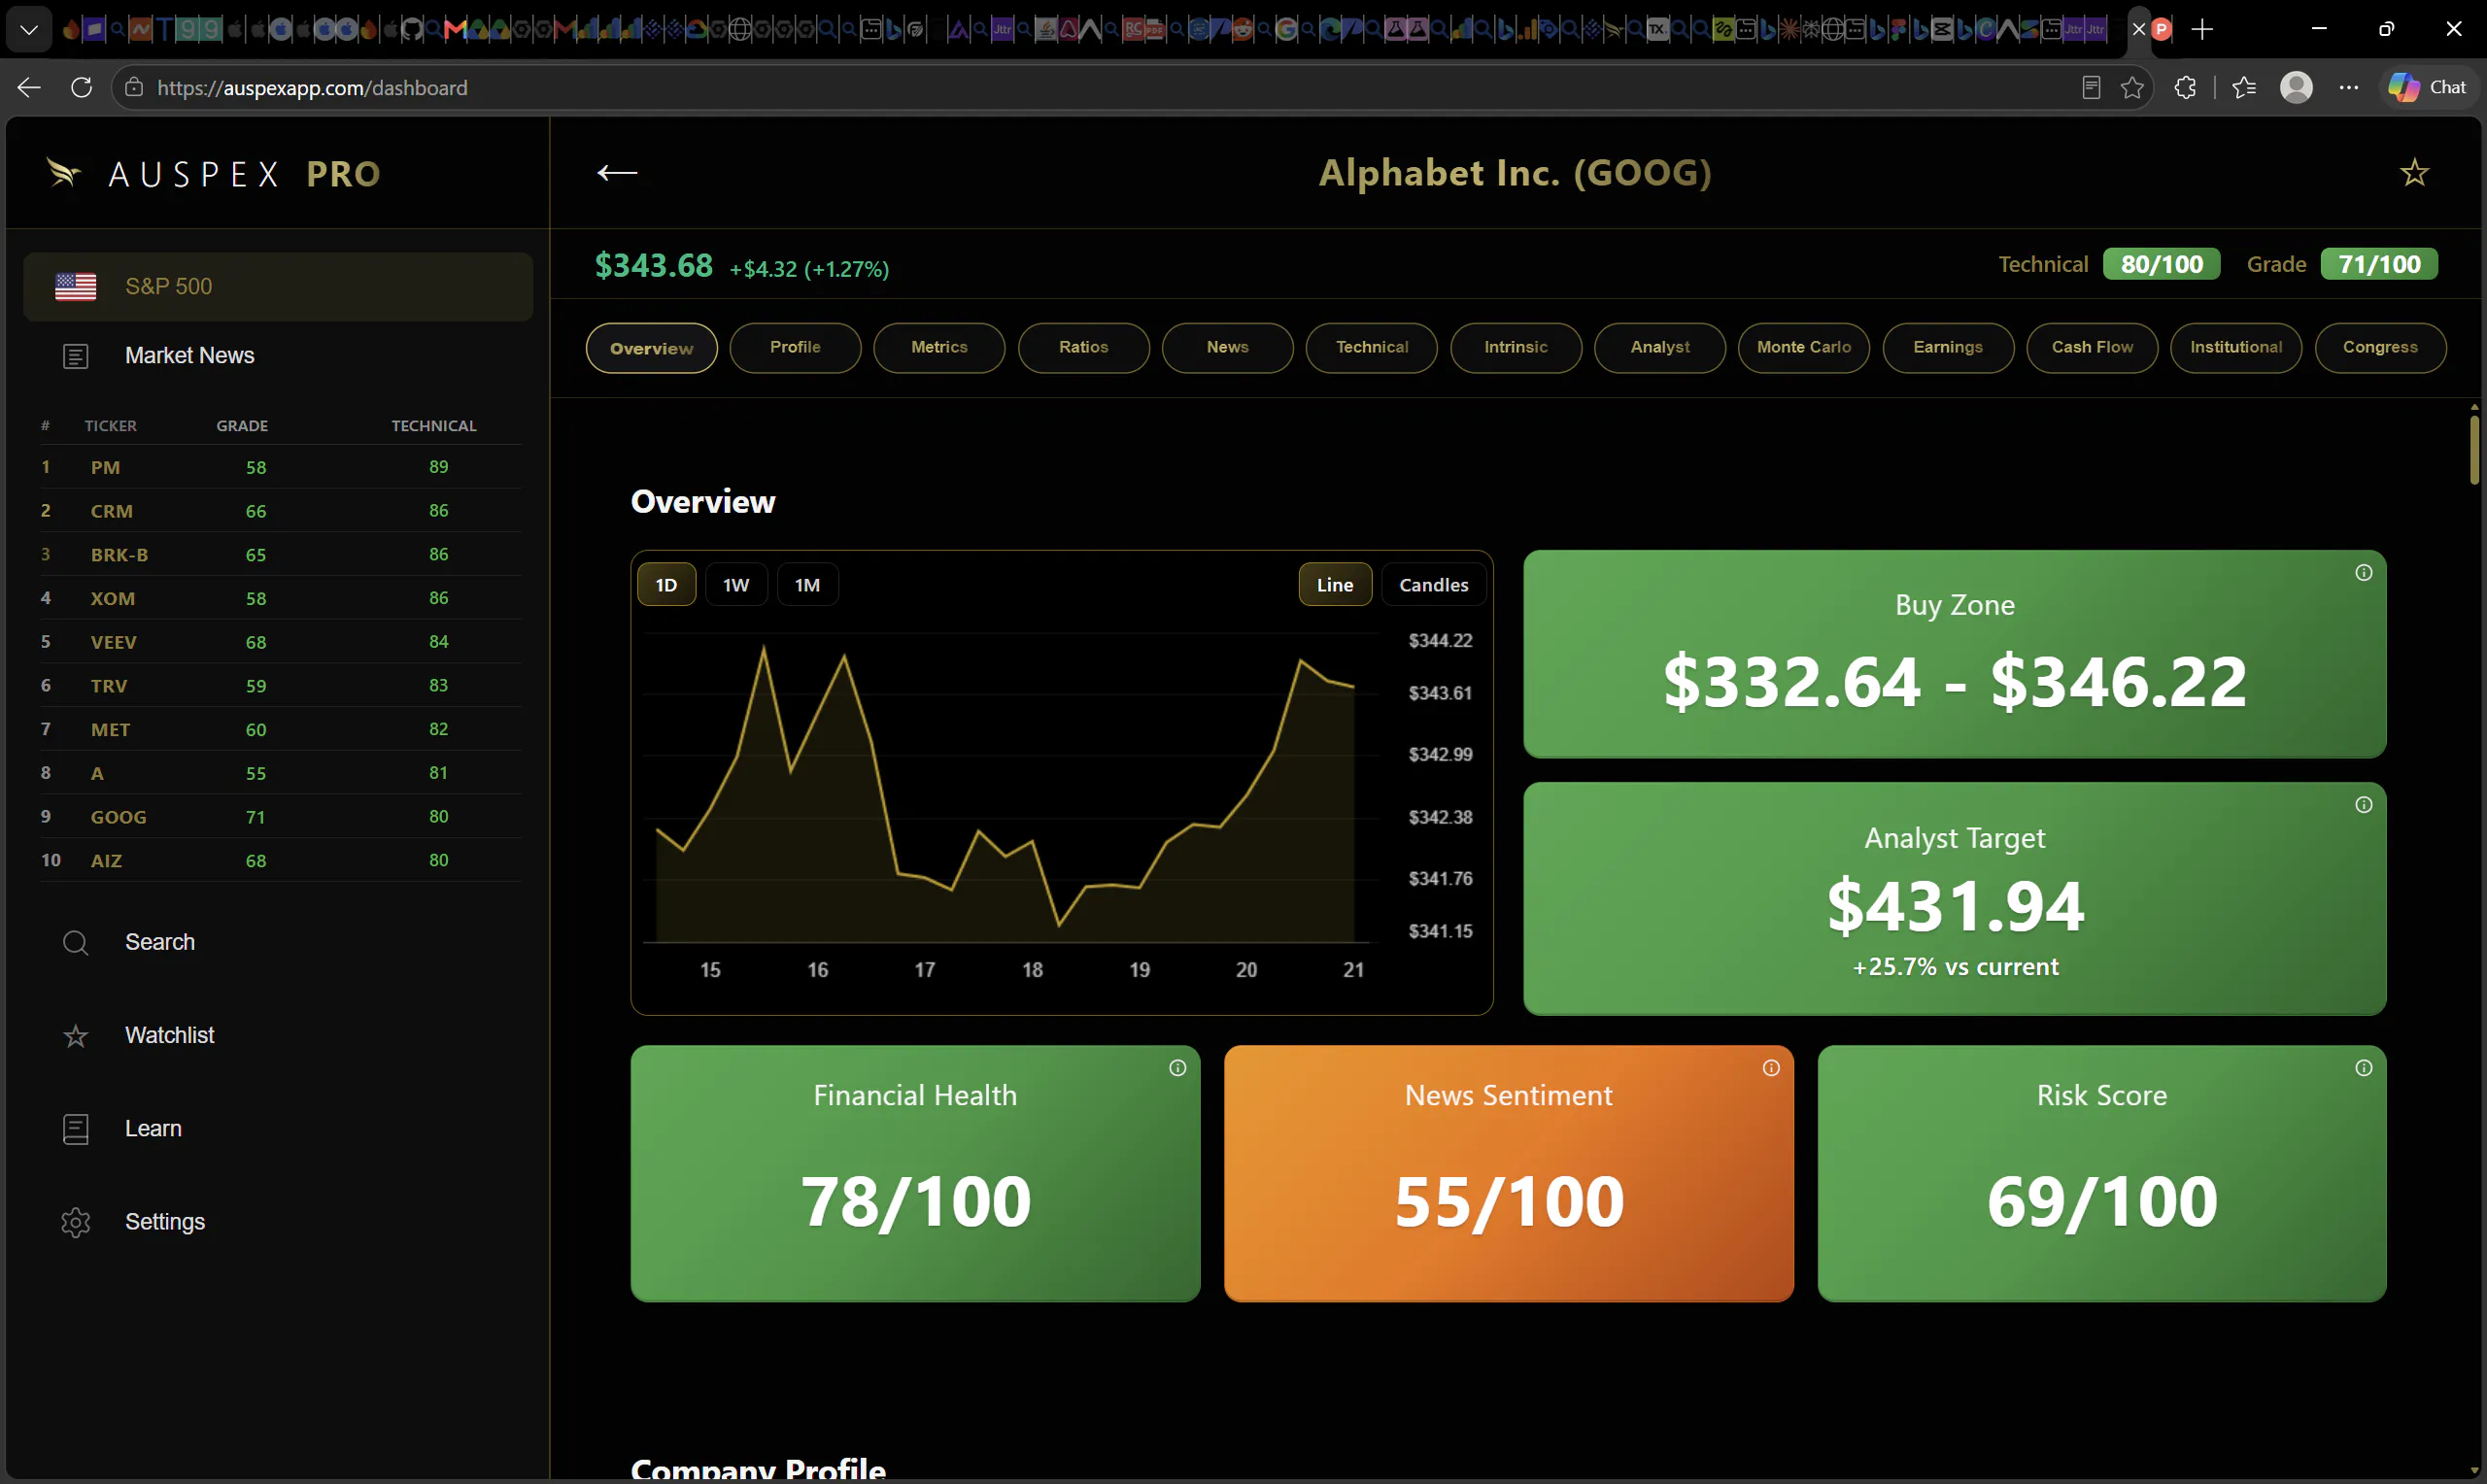Open BRK-B ticker row
This screenshot has width=2487, height=1484.
tap(280, 555)
